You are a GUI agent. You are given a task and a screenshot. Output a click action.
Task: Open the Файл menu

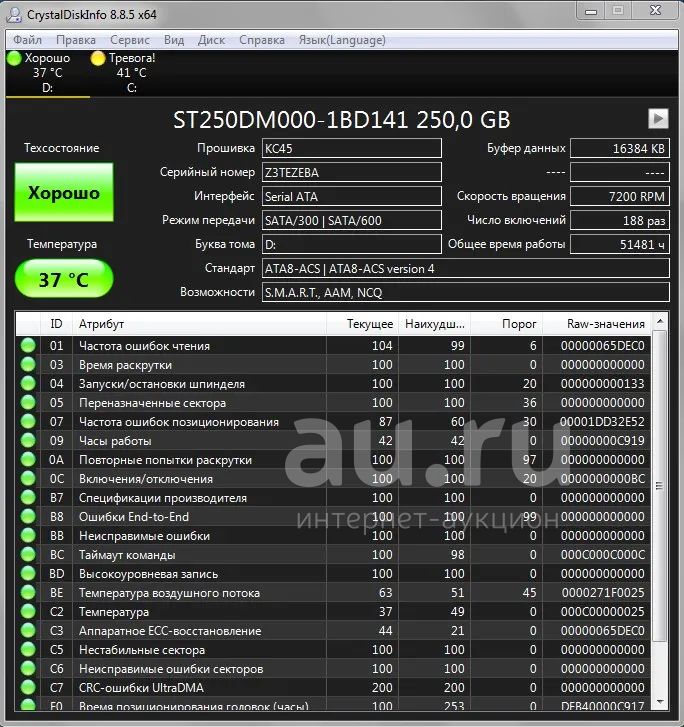pos(27,40)
